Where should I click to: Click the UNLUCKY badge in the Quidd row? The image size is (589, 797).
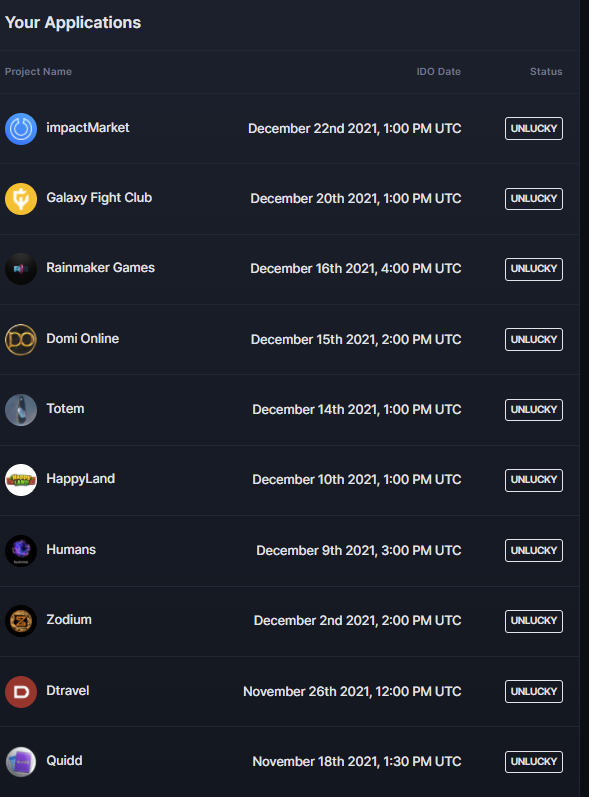[534, 761]
